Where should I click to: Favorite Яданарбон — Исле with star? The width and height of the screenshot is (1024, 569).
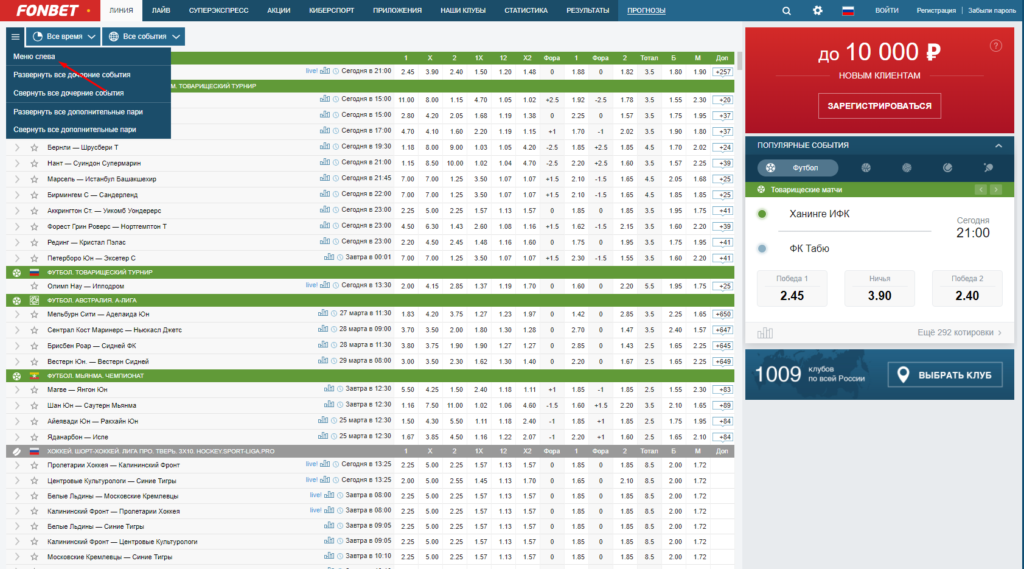34,437
